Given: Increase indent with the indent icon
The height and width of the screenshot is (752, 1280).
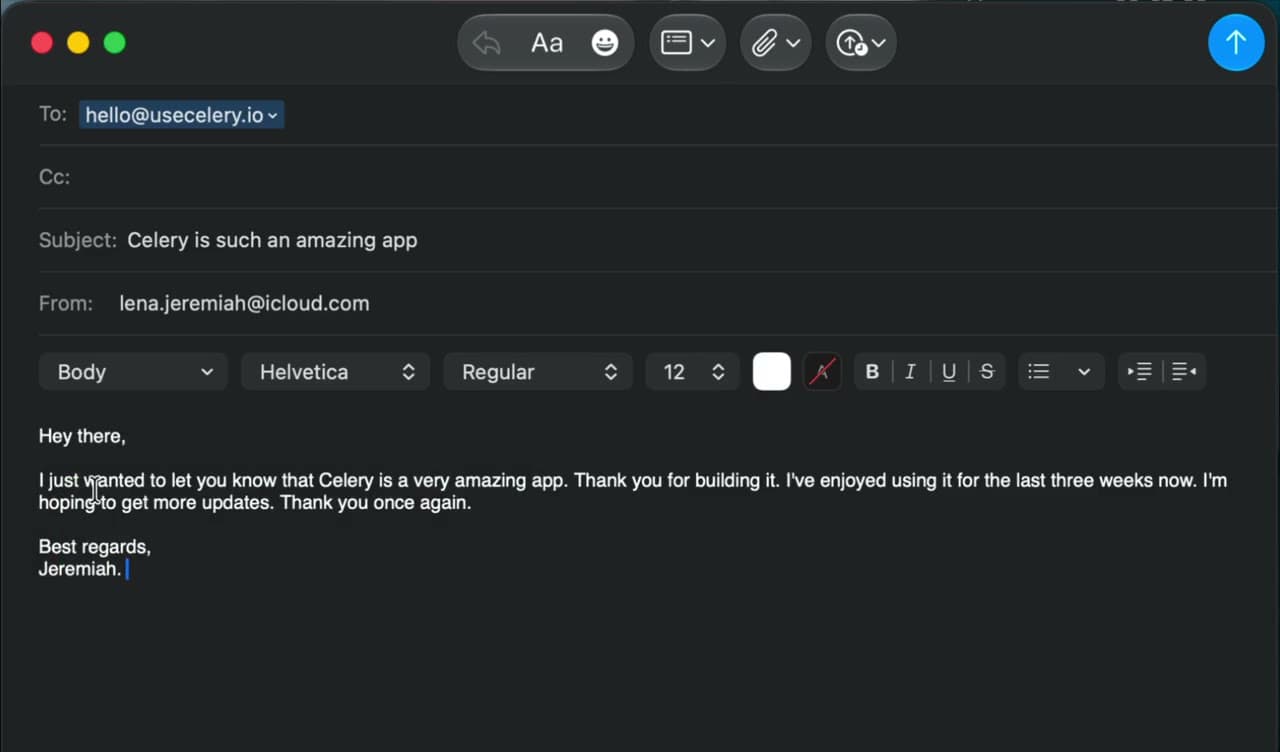Looking at the screenshot, I should pyautogui.click(x=1140, y=372).
